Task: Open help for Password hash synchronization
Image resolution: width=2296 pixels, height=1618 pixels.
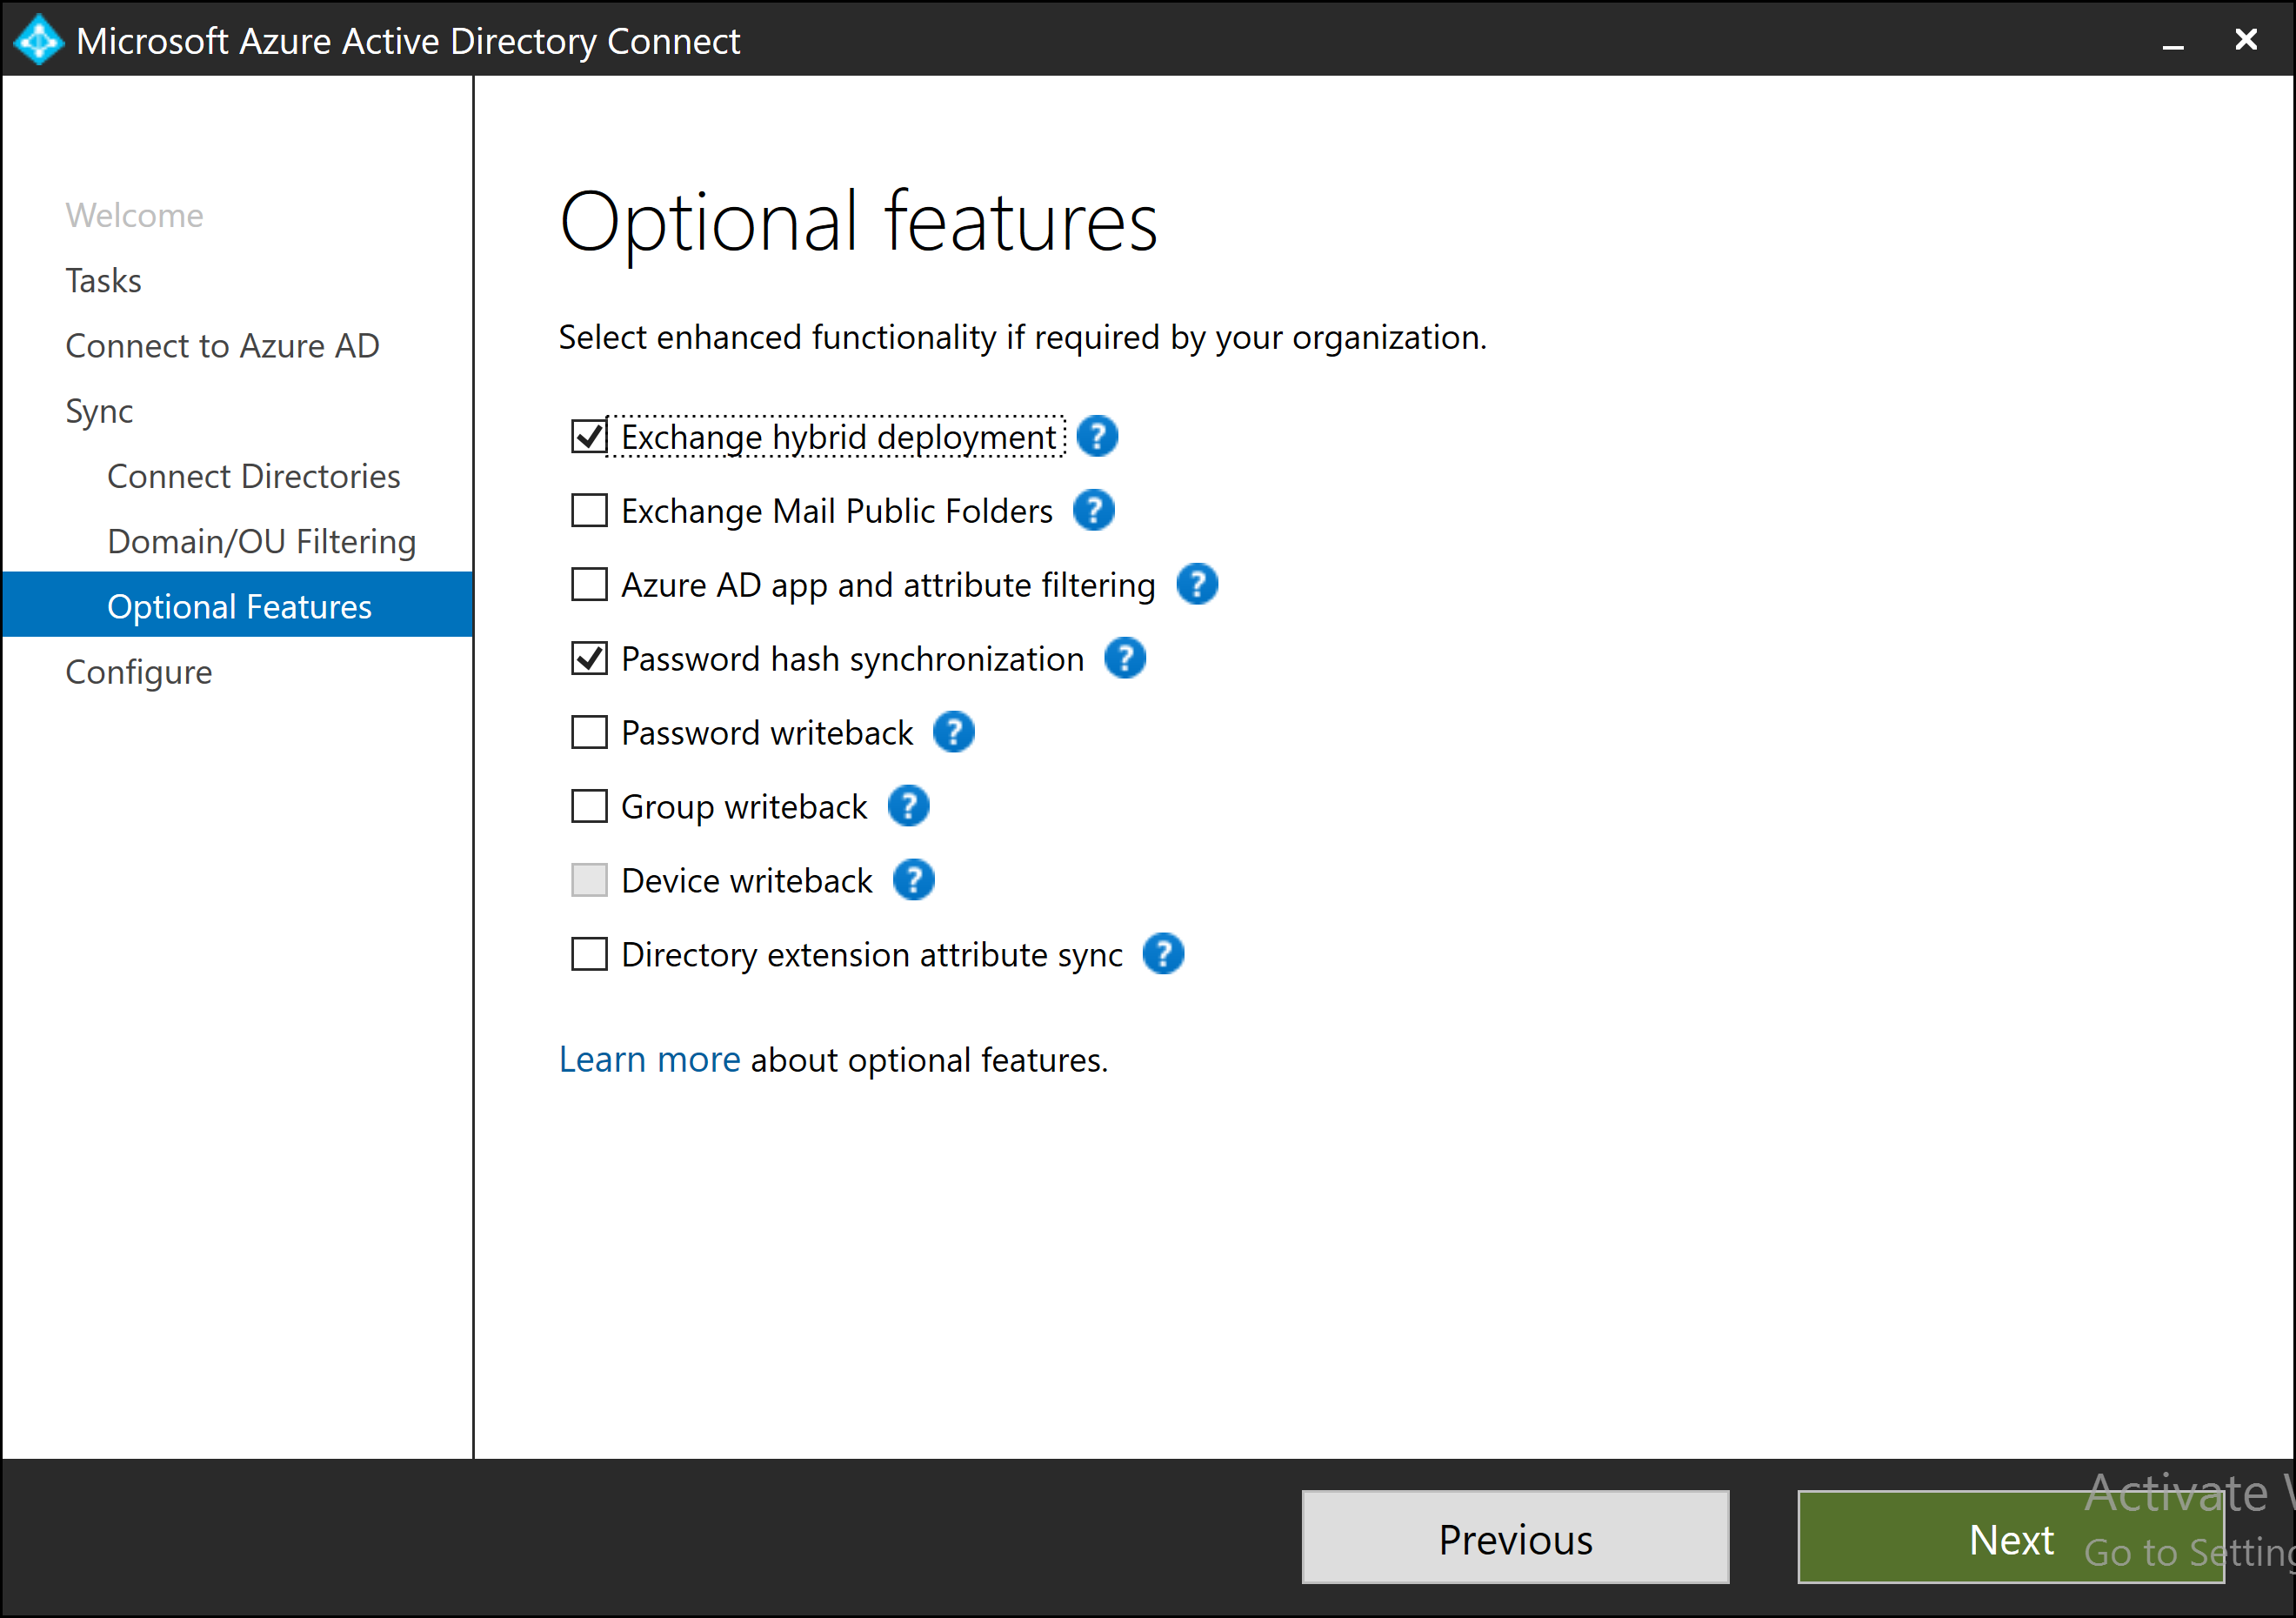Action: coord(1124,658)
